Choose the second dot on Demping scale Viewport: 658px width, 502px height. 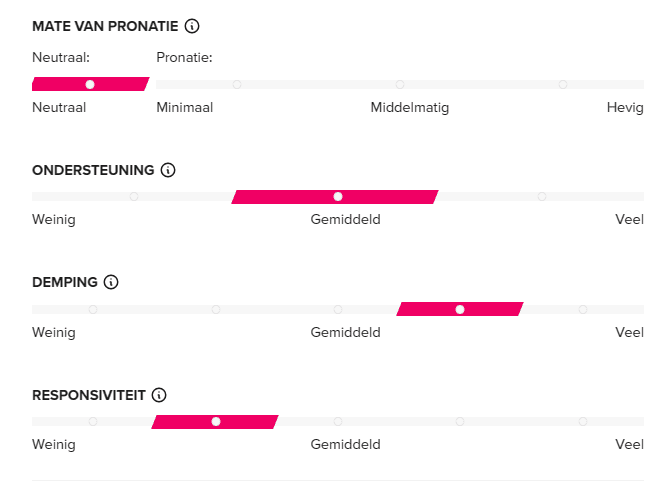216,309
